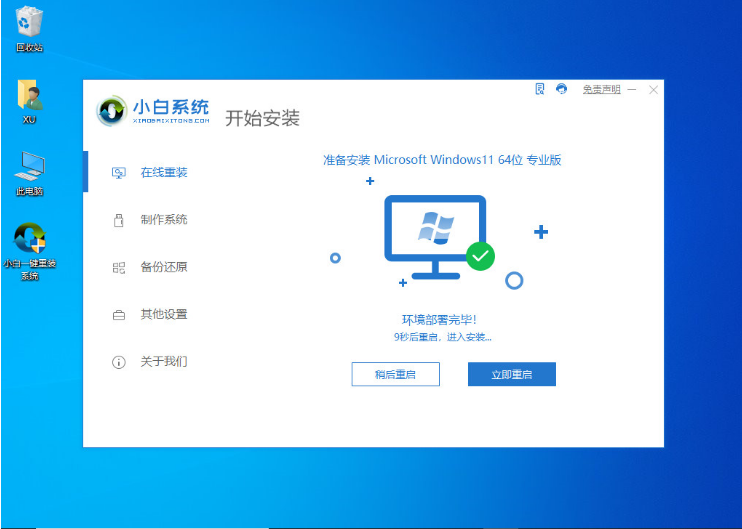Open the feedback document icon in title bar
Screen dimensions: 742x529
(539, 89)
